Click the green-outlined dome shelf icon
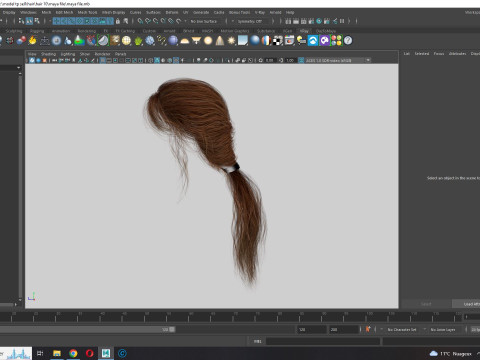Viewport: 480px width, 360px height. 103,41
